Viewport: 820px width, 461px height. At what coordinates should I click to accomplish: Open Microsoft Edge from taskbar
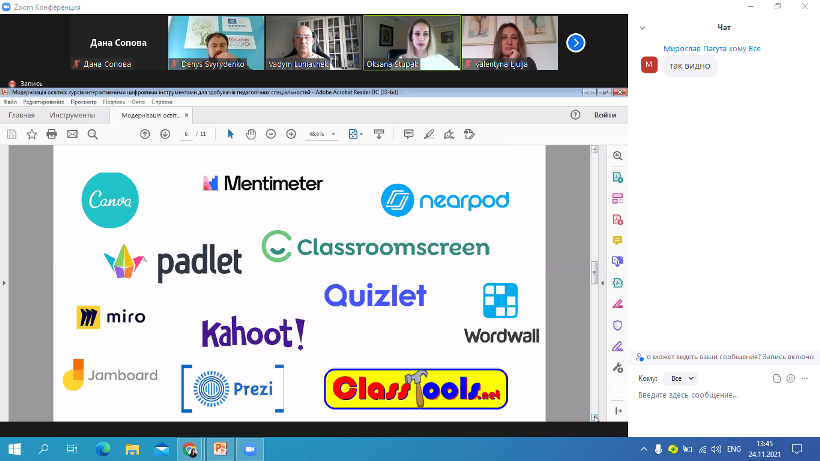pos(103,449)
